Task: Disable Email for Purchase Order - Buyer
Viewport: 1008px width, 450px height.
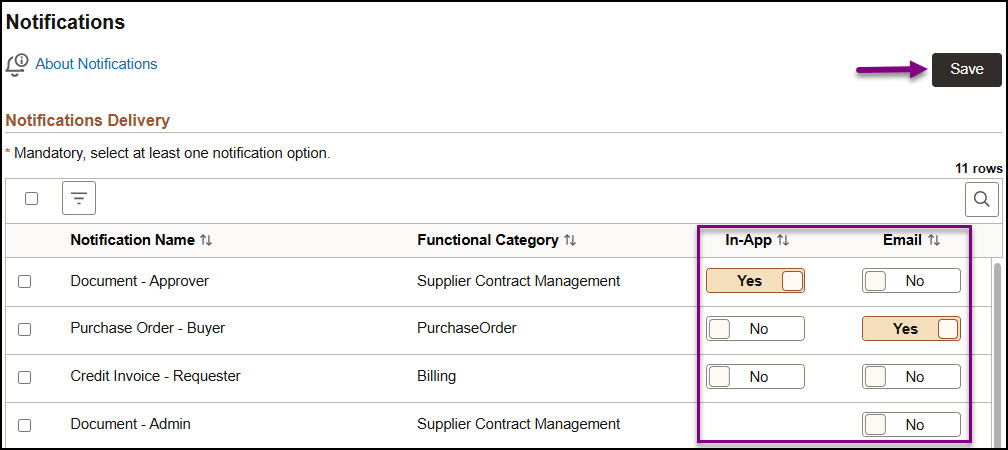Action: coord(911,328)
